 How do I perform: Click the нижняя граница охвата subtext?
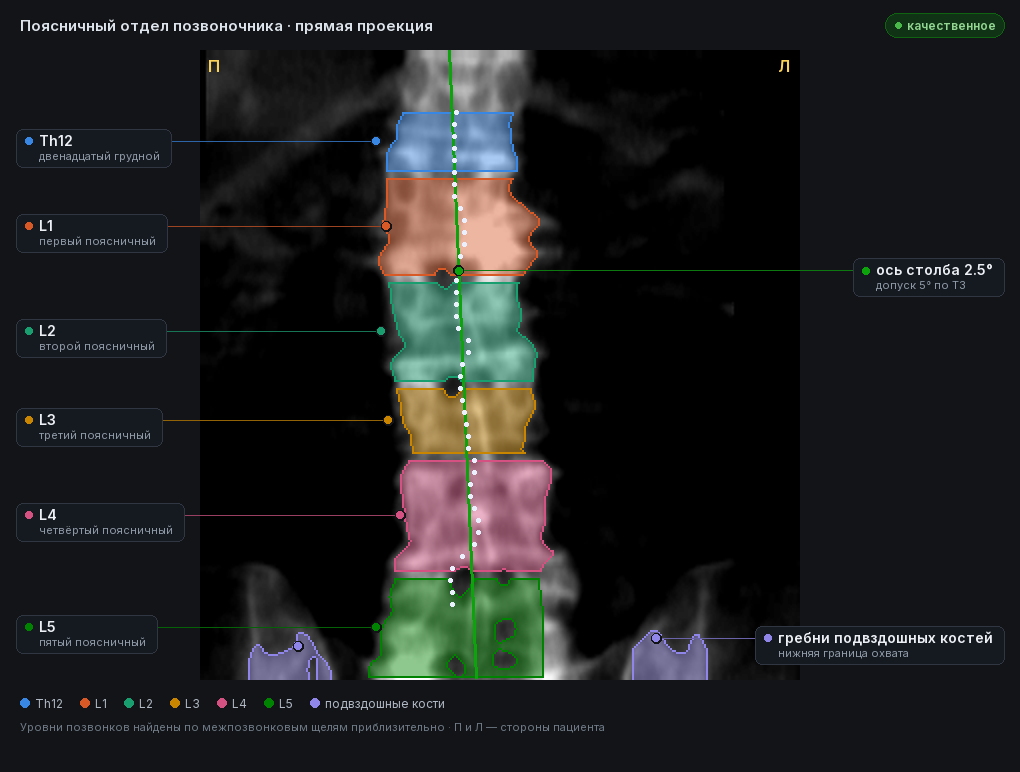(x=843, y=654)
